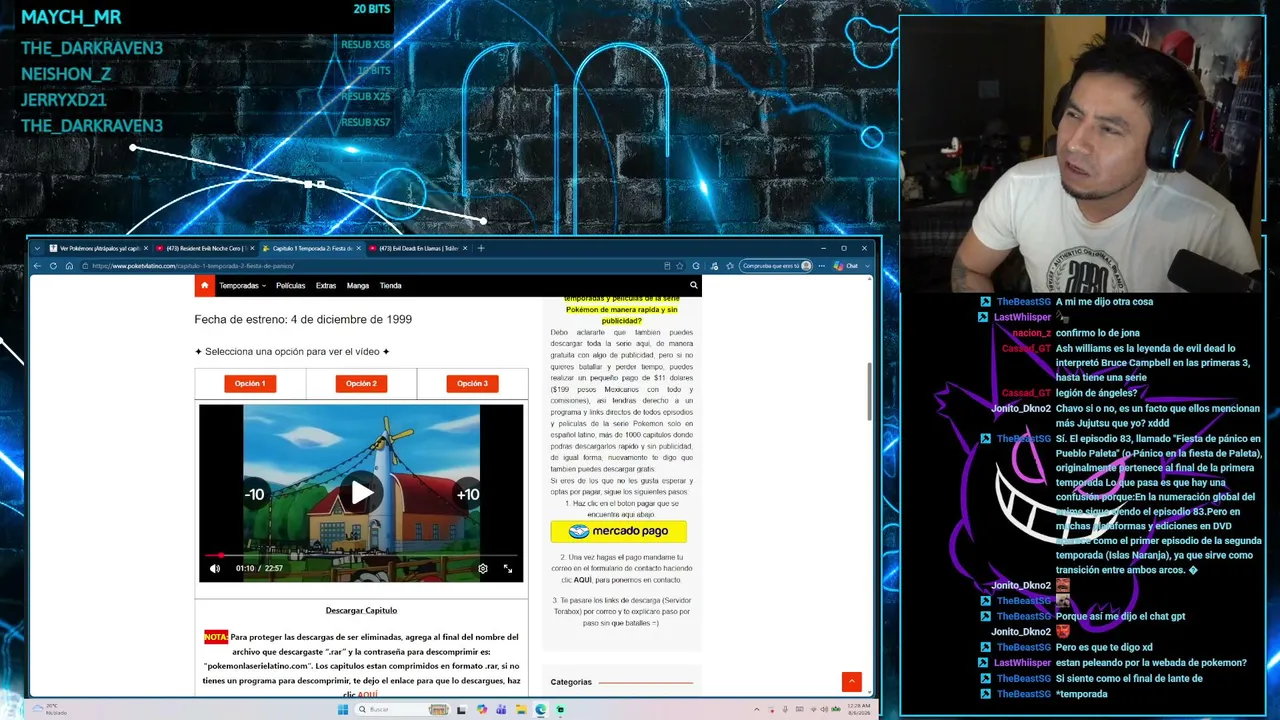The width and height of the screenshot is (1280, 720).
Task: Open video player settings gear
Action: point(483,568)
